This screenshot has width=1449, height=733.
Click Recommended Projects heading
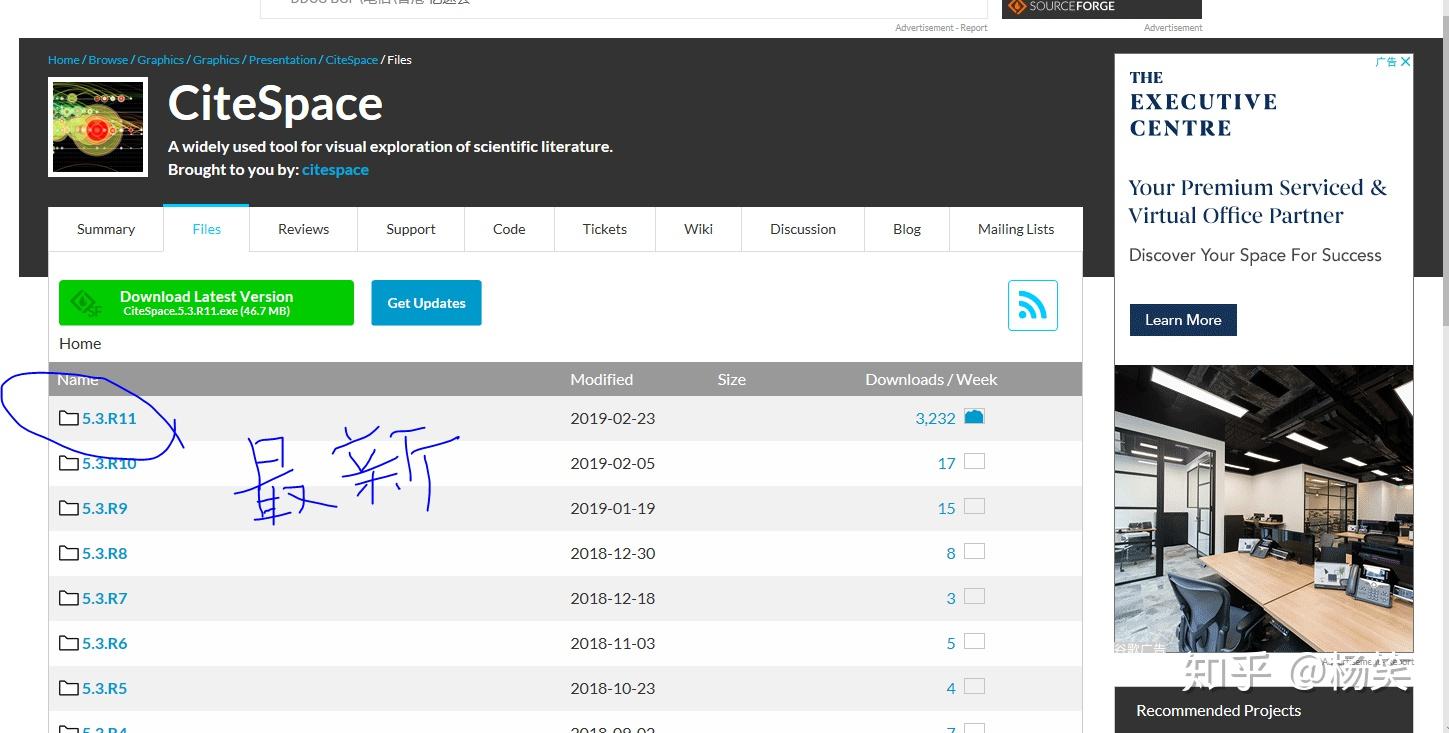pyautogui.click(x=1218, y=710)
